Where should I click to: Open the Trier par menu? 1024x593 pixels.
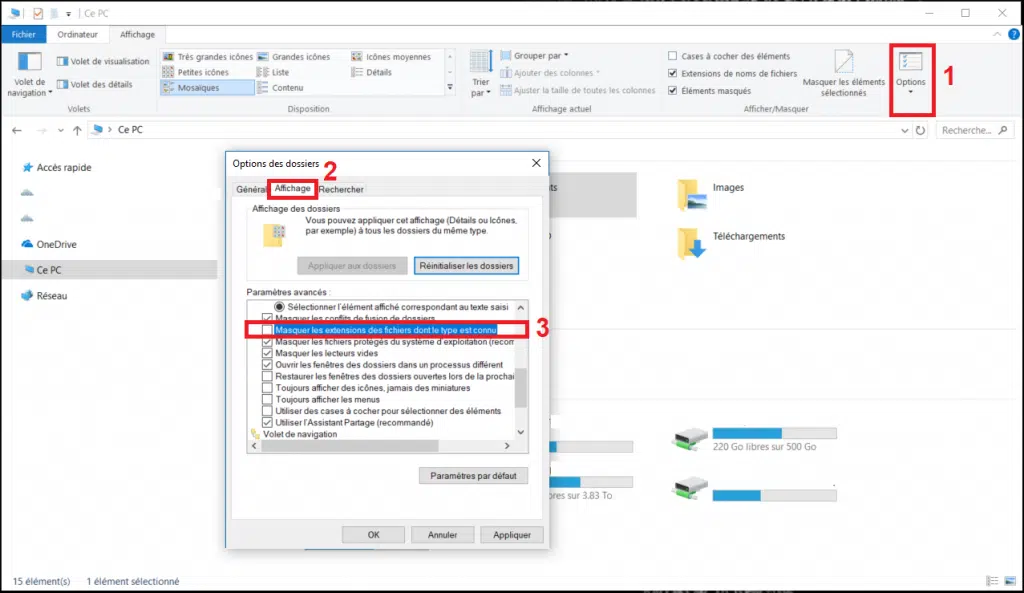pyautogui.click(x=481, y=73)
